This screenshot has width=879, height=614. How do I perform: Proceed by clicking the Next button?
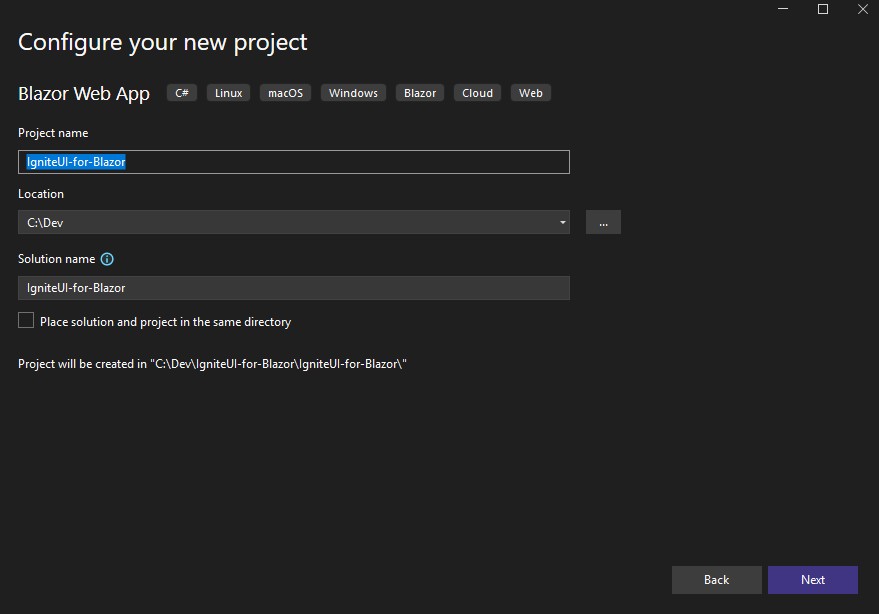[812, 580]
